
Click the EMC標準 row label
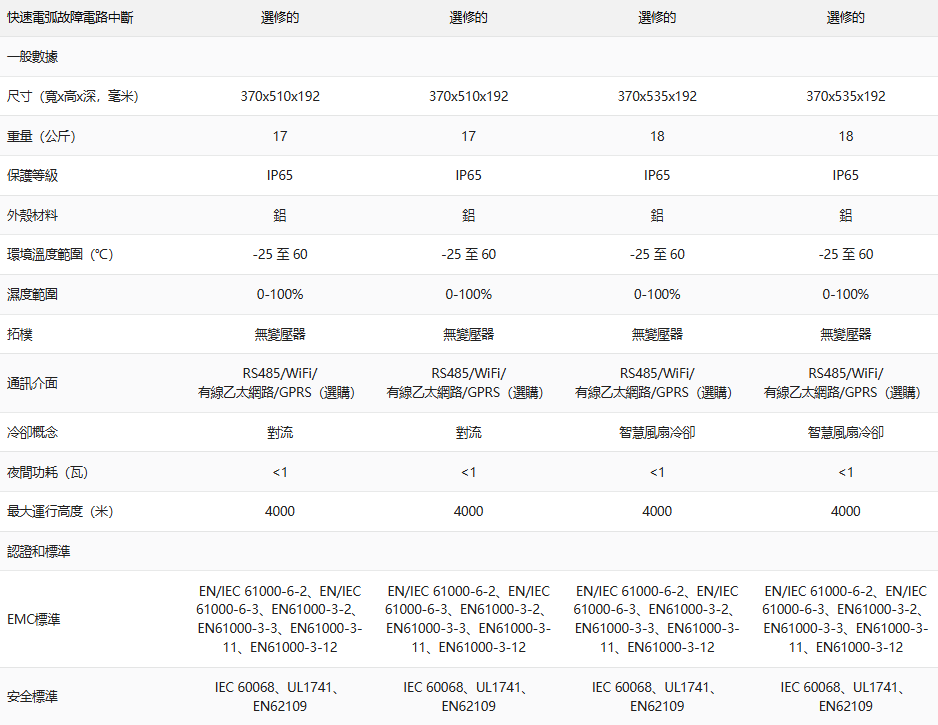pyautogui.click(x=34, y=620)
